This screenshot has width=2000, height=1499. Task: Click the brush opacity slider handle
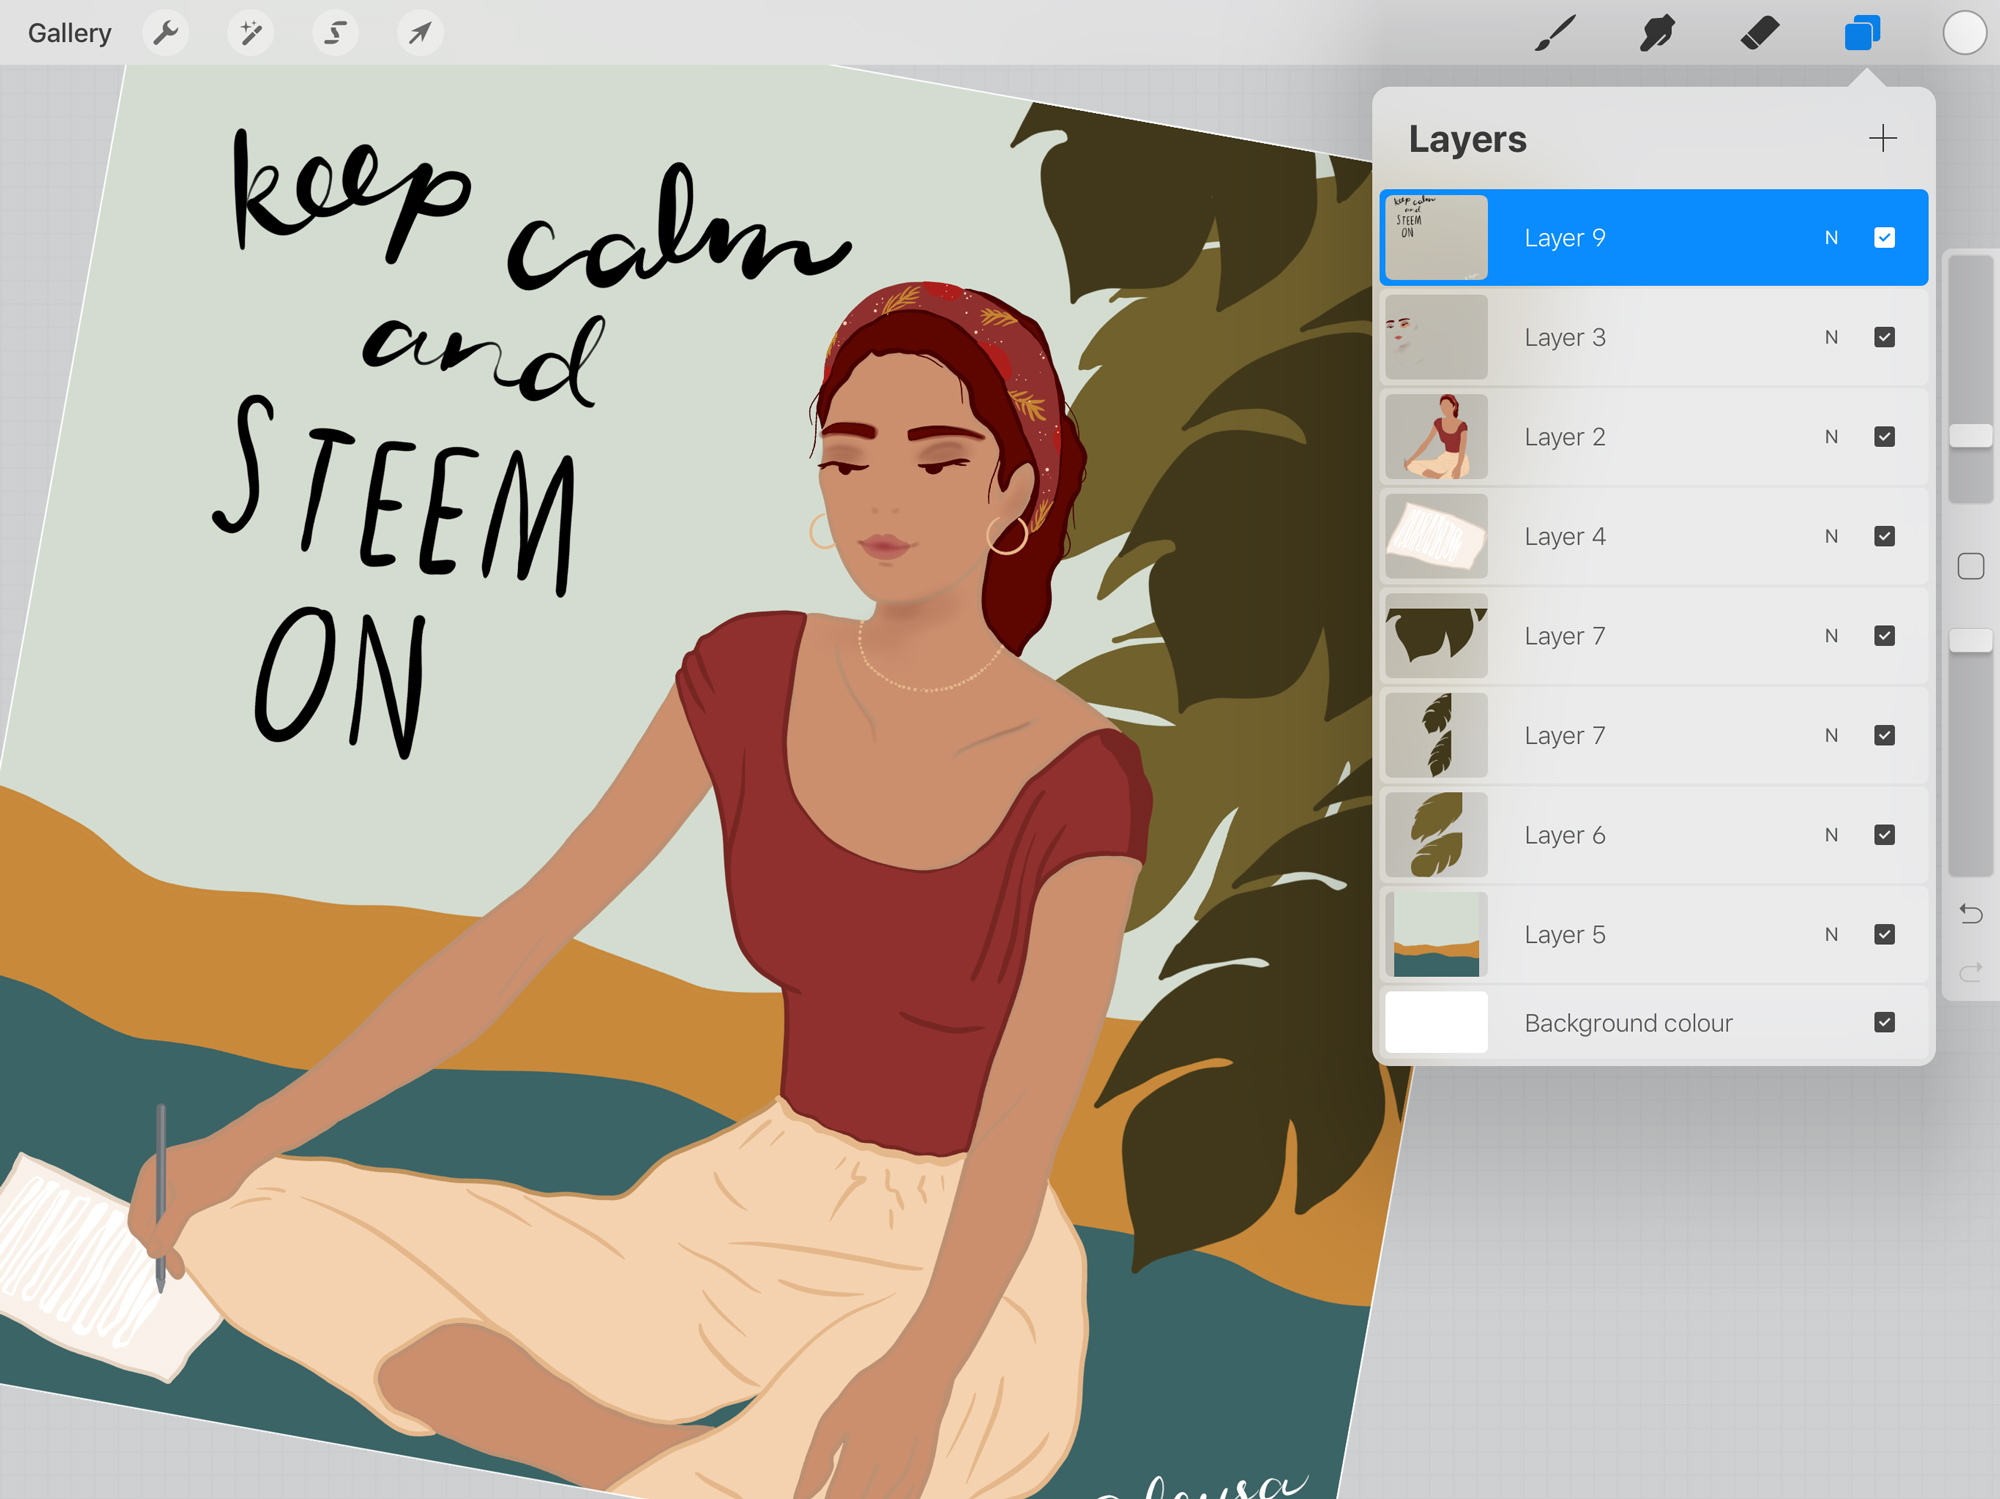[1970, 640]
